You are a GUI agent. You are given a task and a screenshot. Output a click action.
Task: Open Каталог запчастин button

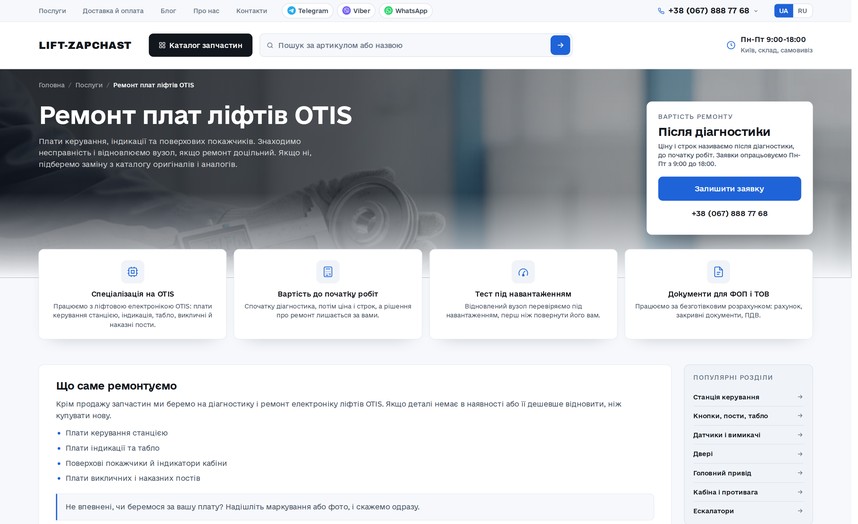200,45
